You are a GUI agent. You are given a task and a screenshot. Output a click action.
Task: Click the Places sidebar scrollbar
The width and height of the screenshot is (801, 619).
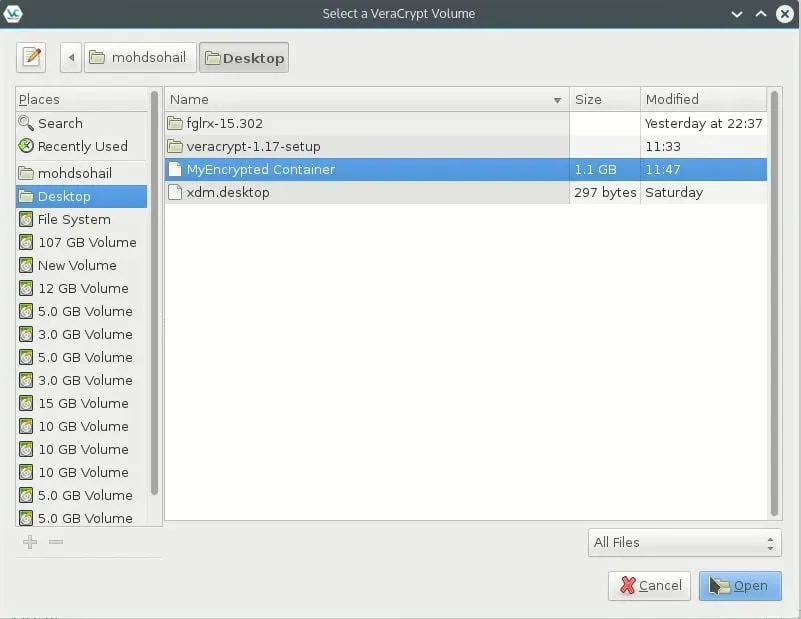154,293
